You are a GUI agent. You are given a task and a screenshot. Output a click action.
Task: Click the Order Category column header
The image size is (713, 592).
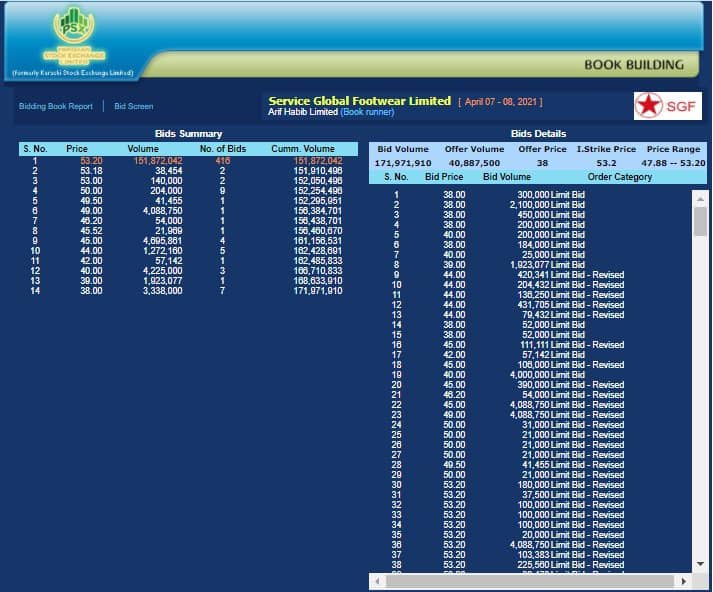click(620, 177)
